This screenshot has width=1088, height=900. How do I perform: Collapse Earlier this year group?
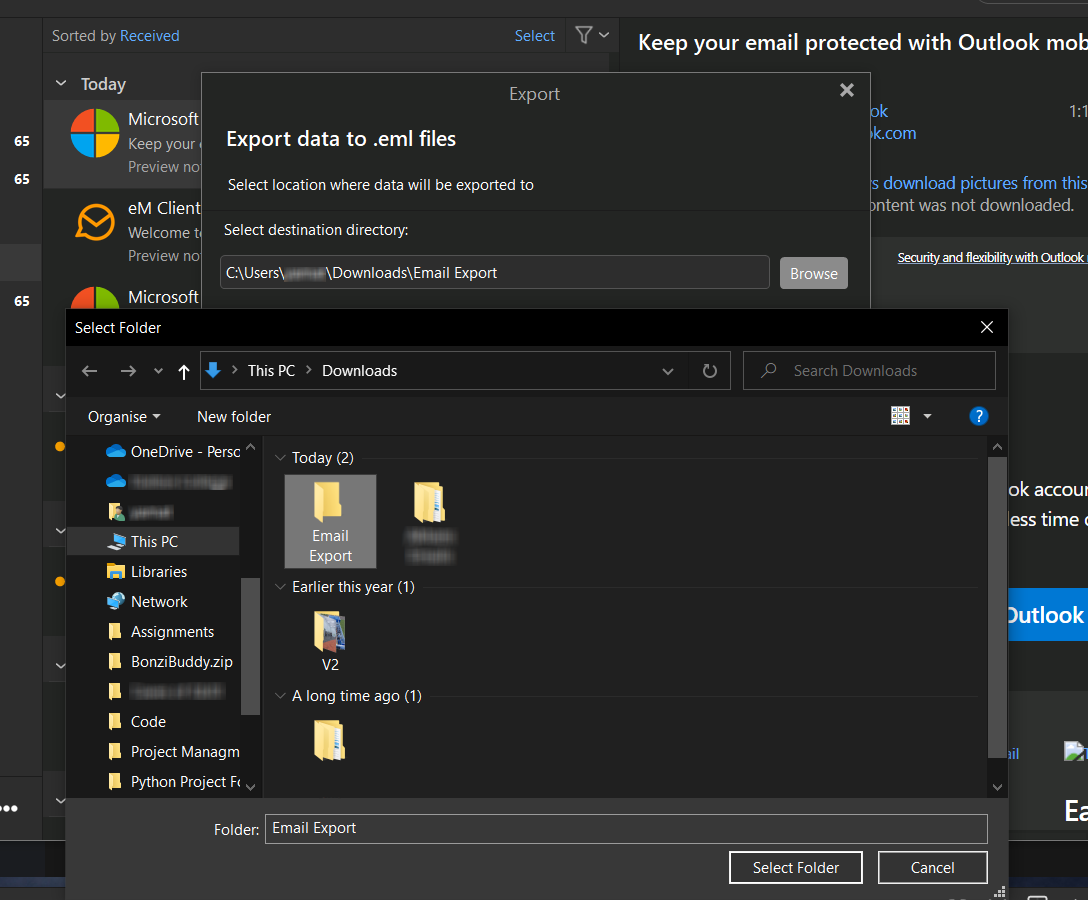pyautogui.click(x=280, y=587)
